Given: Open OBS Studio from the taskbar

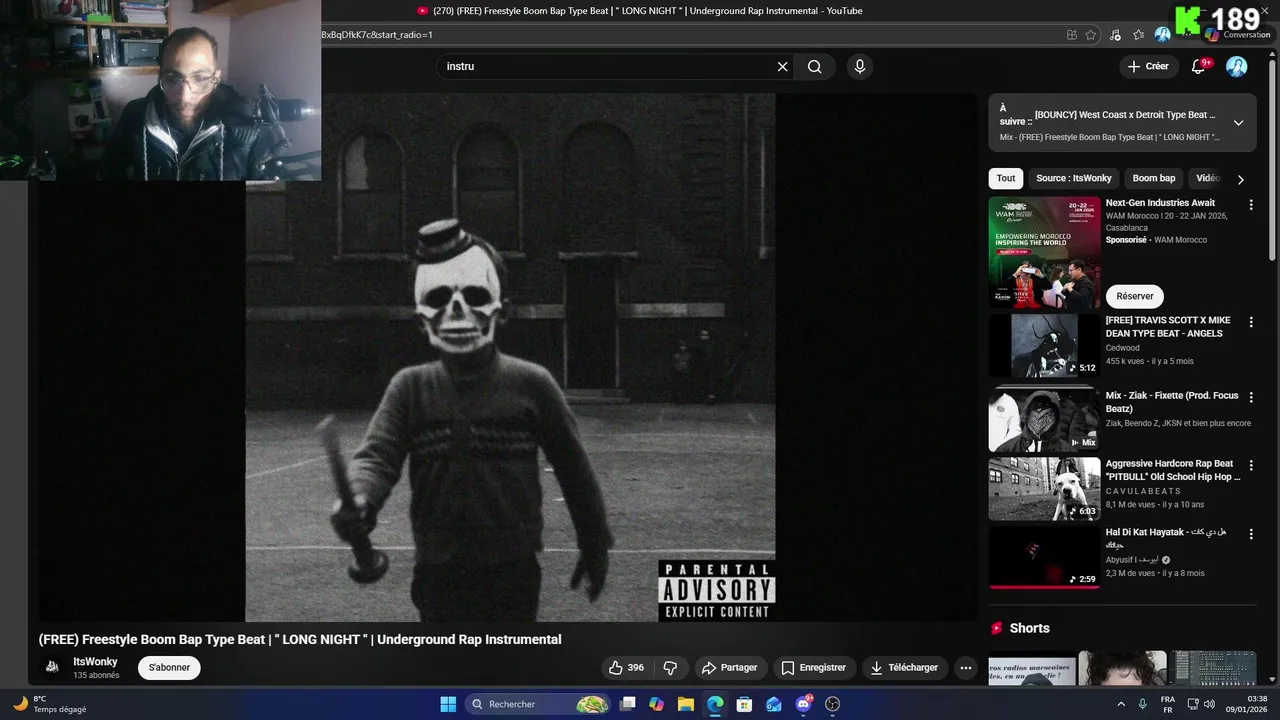Looking at the screenshot, I should coord(832,704).
